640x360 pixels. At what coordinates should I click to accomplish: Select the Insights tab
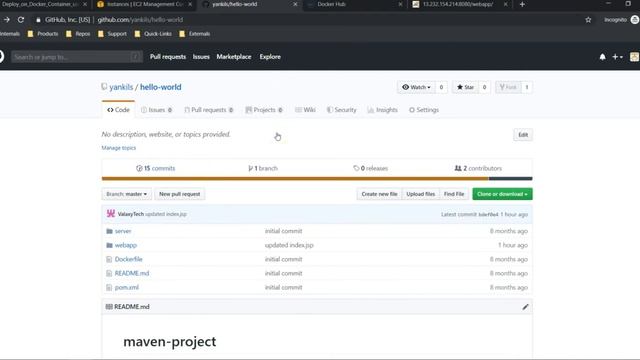(x=383, y=110)
